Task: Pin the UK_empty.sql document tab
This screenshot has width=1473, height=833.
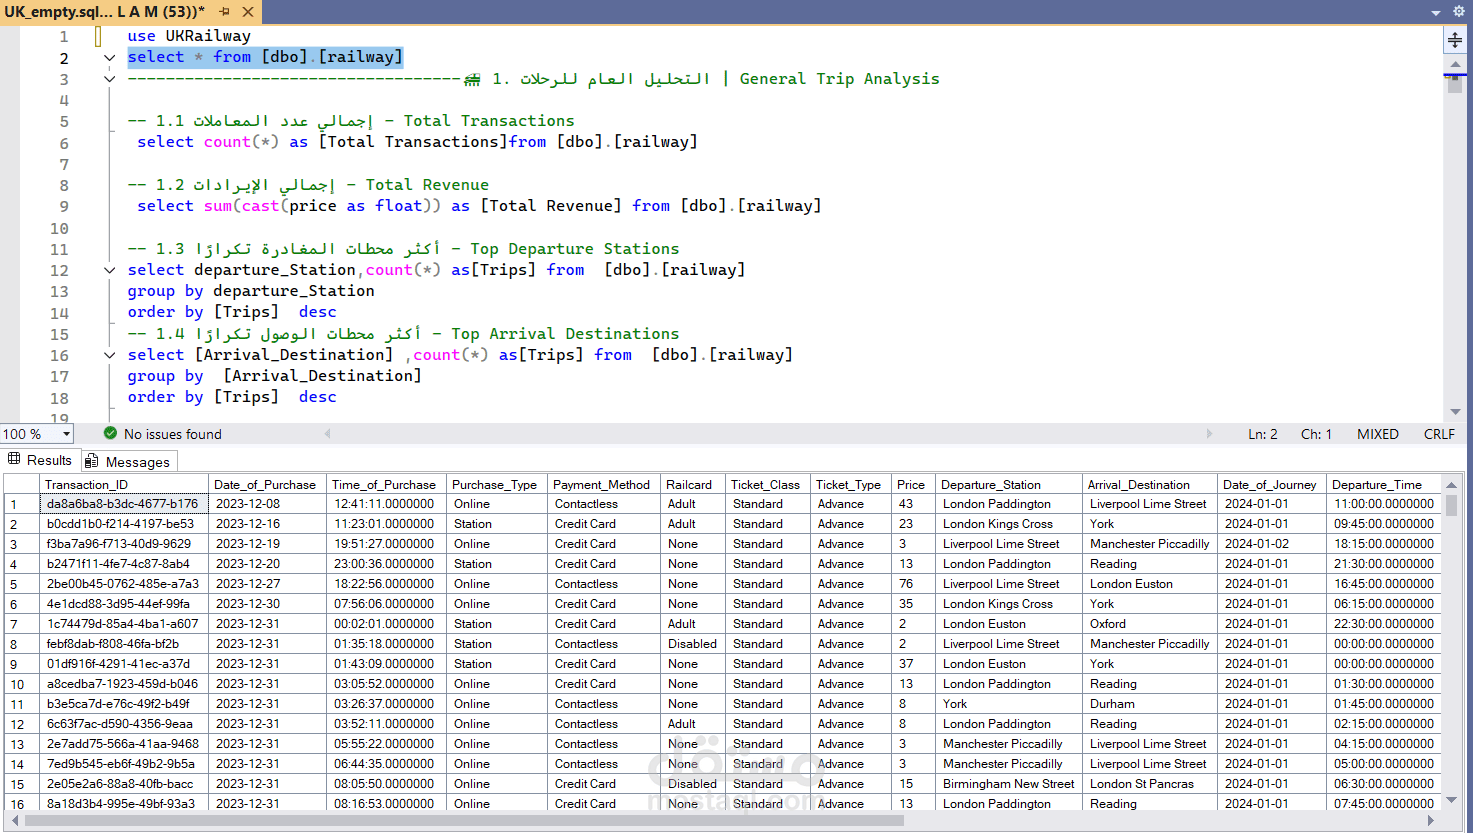Action: tap(224, 12)
